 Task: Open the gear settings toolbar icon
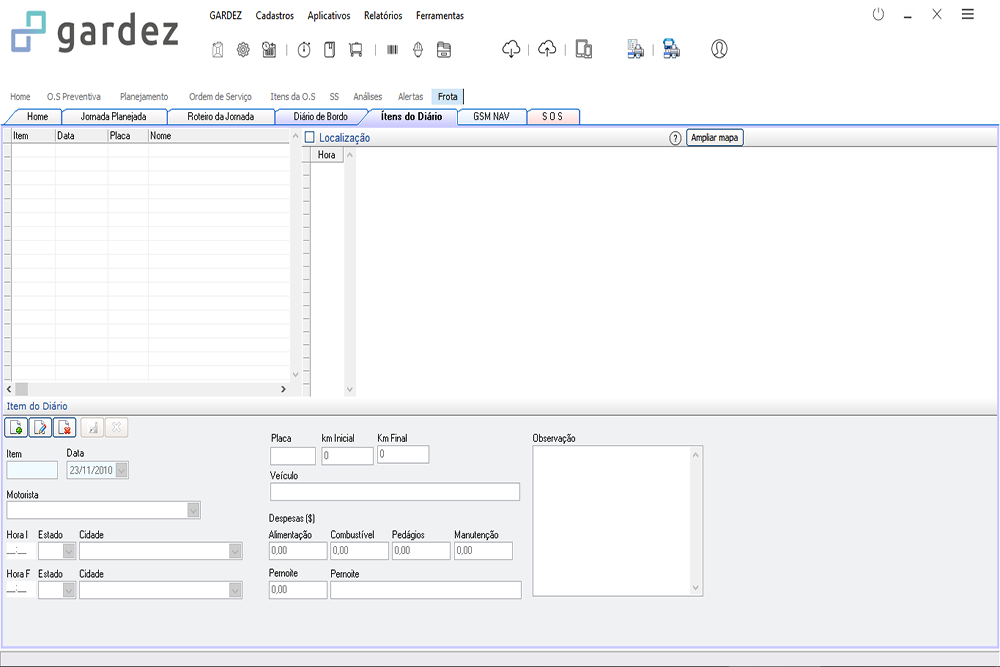243,50
